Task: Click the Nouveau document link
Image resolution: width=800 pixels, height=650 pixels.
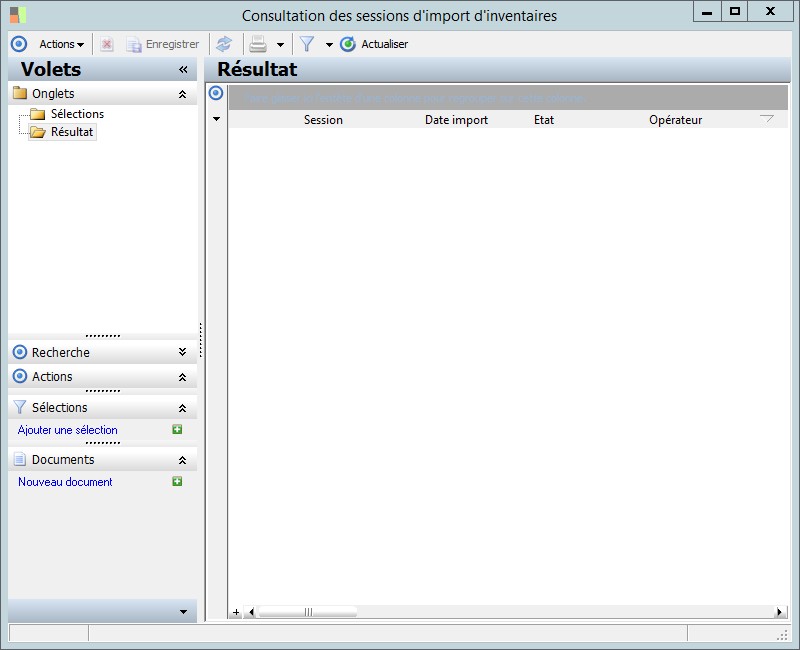Action: click(x=65, y=482)
